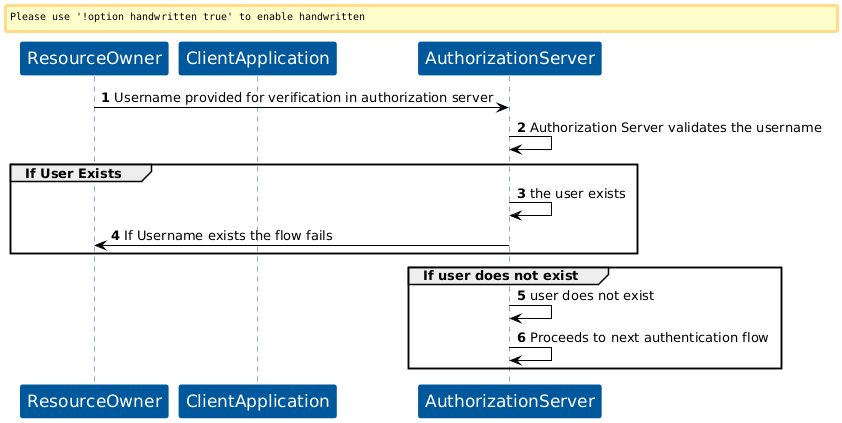The height and width of the screenshot is (423, 842).
Task: Click the top ResourceOwner participant box
Action: tap(94, 59)
